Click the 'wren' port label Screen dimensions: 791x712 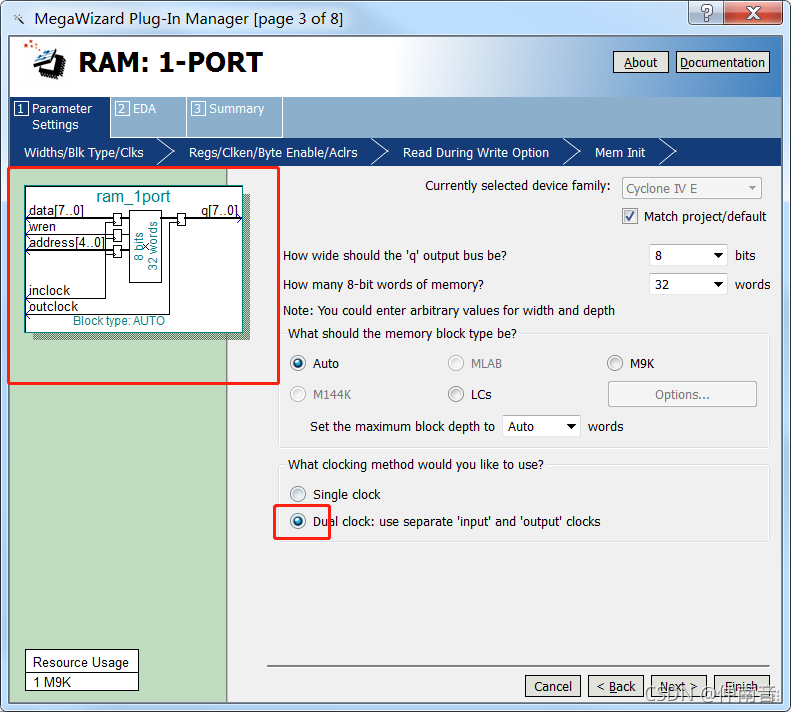(x=42, y=227)
